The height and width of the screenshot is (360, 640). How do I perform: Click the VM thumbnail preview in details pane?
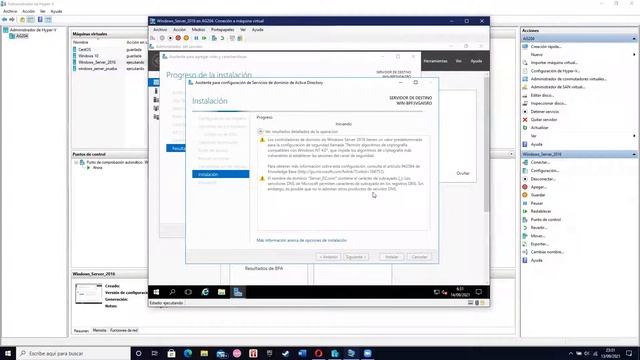[89, 294]
